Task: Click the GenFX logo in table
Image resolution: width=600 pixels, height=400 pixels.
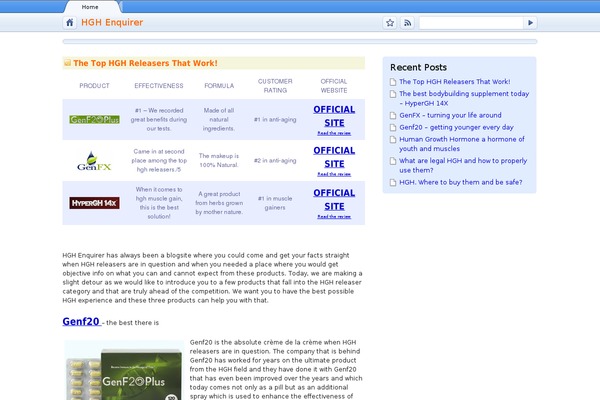Action: pos(94,161)
